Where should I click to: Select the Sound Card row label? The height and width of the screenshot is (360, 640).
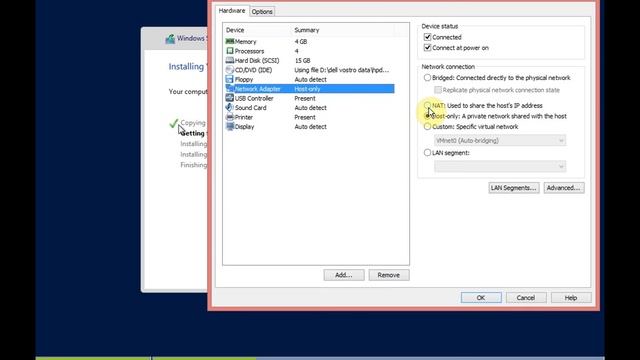251,108
